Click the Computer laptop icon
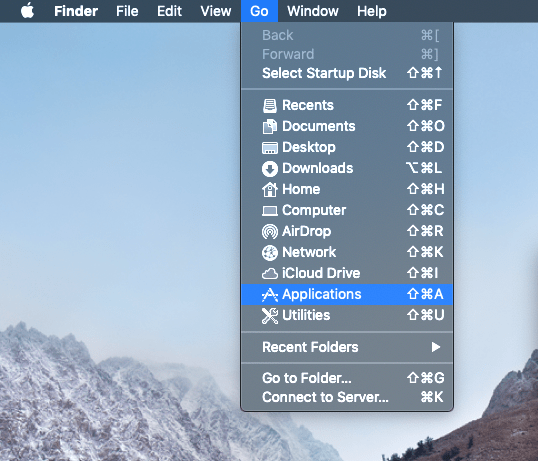 pos(270,211)
